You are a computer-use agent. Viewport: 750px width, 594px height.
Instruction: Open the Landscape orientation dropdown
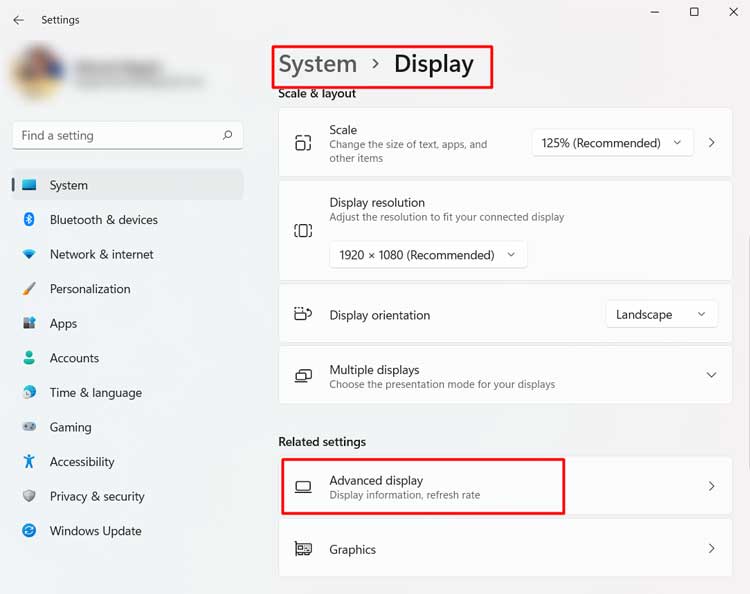662,315
